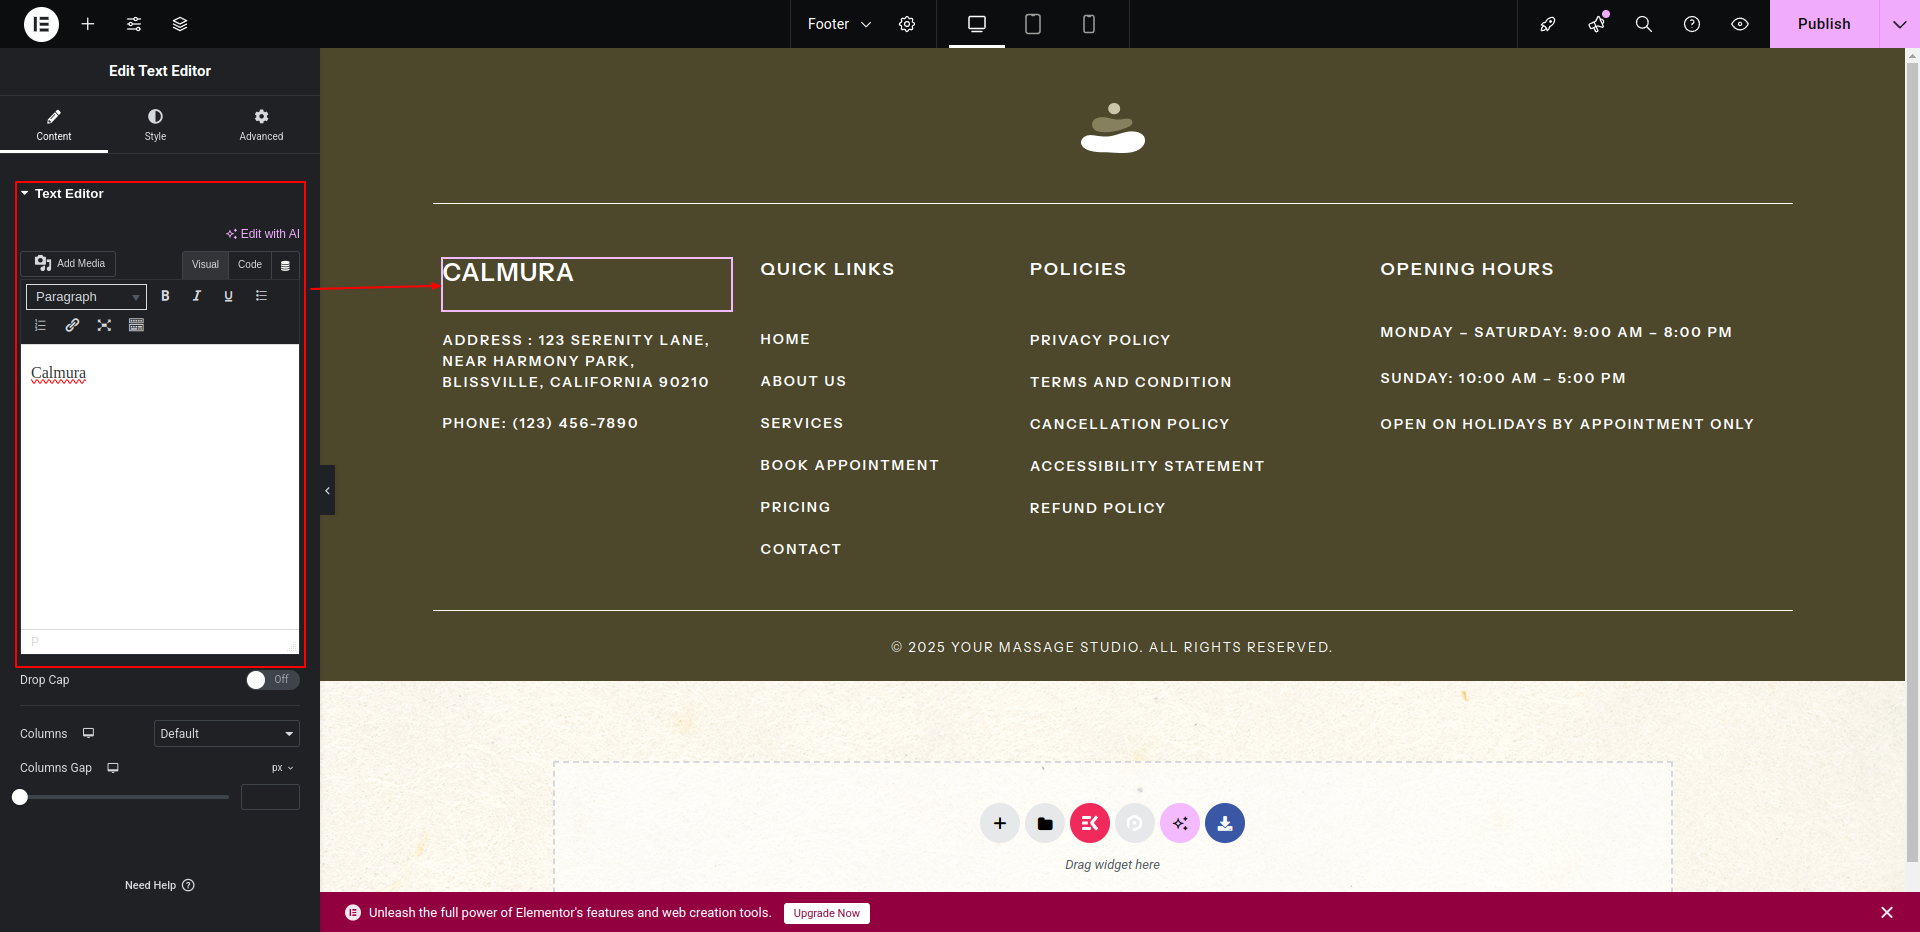
Task: Open the Structure layers panel icon
Action: pyautogui.click(x=180, y=24)
